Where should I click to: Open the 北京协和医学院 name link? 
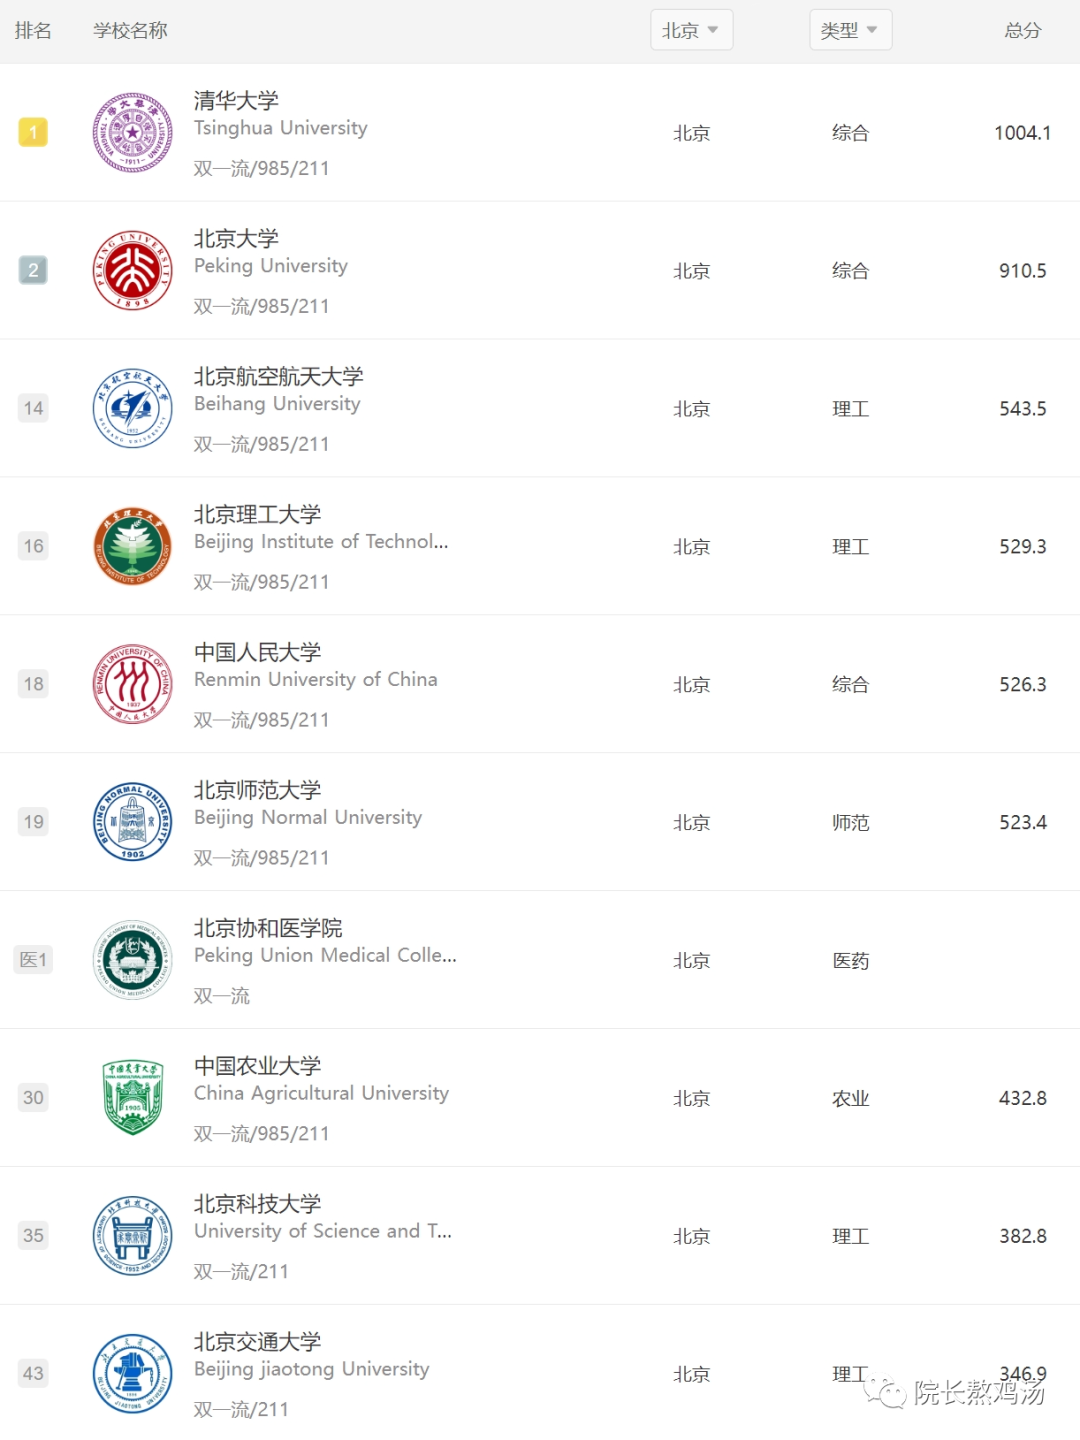coord(268,928)
